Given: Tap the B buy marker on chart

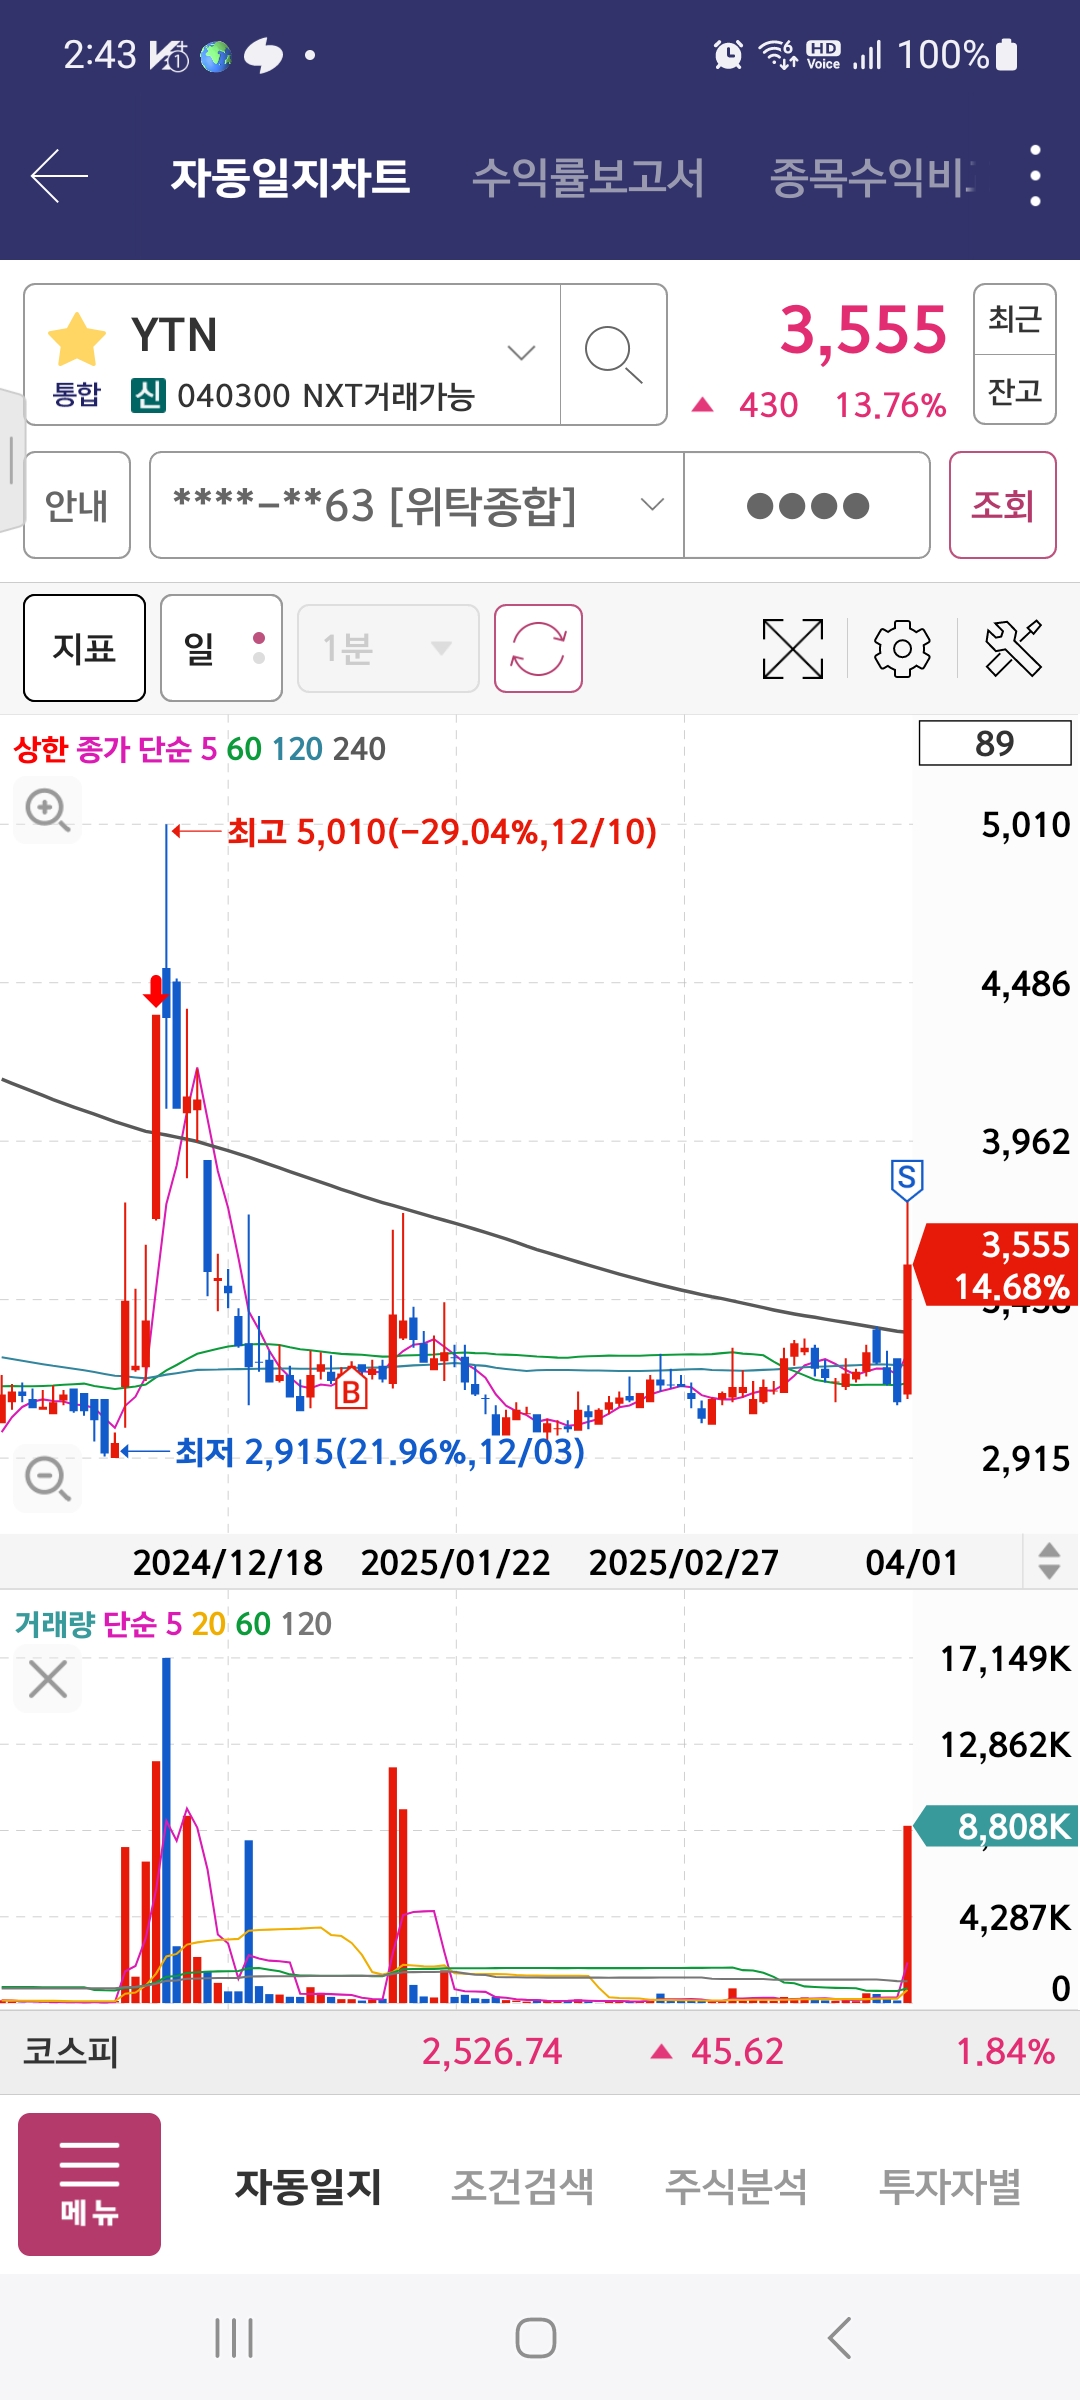Looking at the screenshot, I should [x=351, y=1391].
